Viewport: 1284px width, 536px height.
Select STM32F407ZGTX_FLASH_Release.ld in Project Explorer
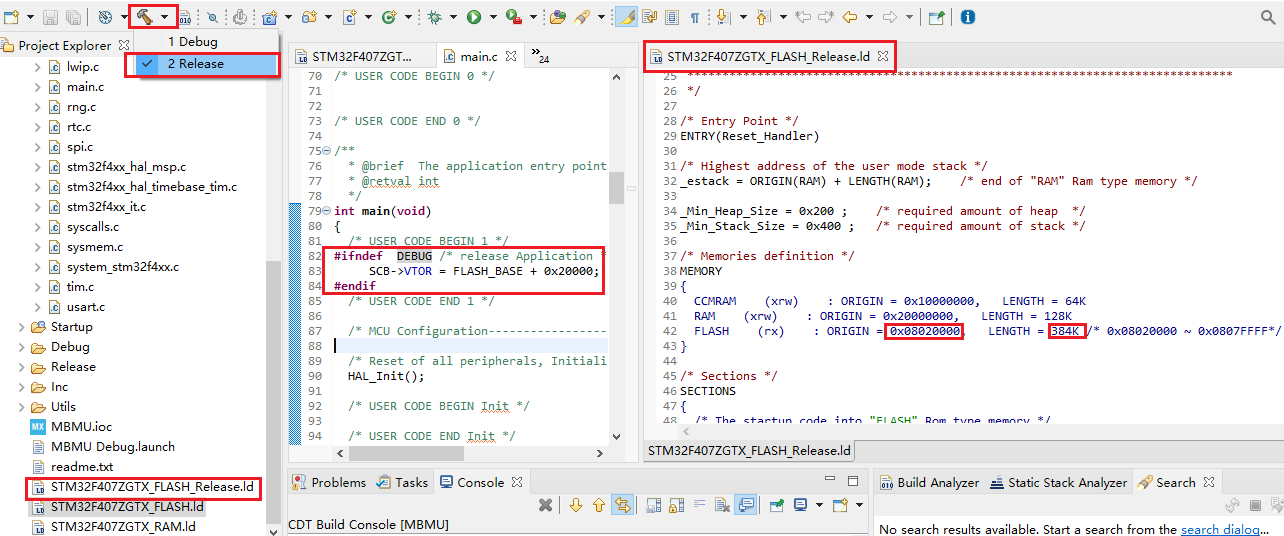(151, 487)
